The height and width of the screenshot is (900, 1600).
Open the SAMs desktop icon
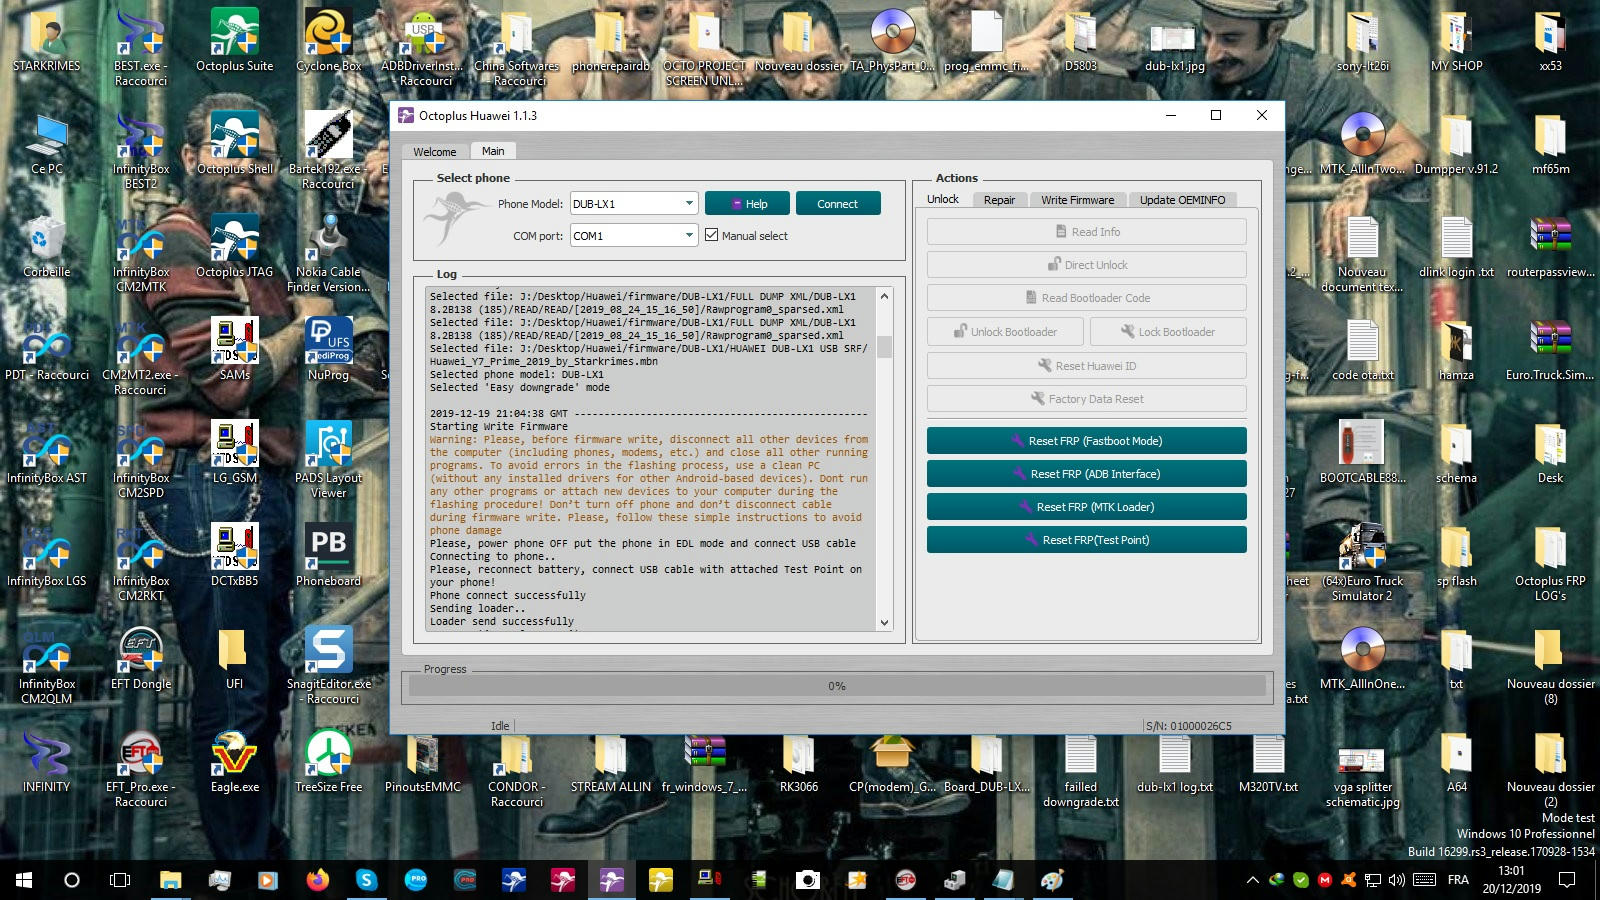[x=234, y=349]
